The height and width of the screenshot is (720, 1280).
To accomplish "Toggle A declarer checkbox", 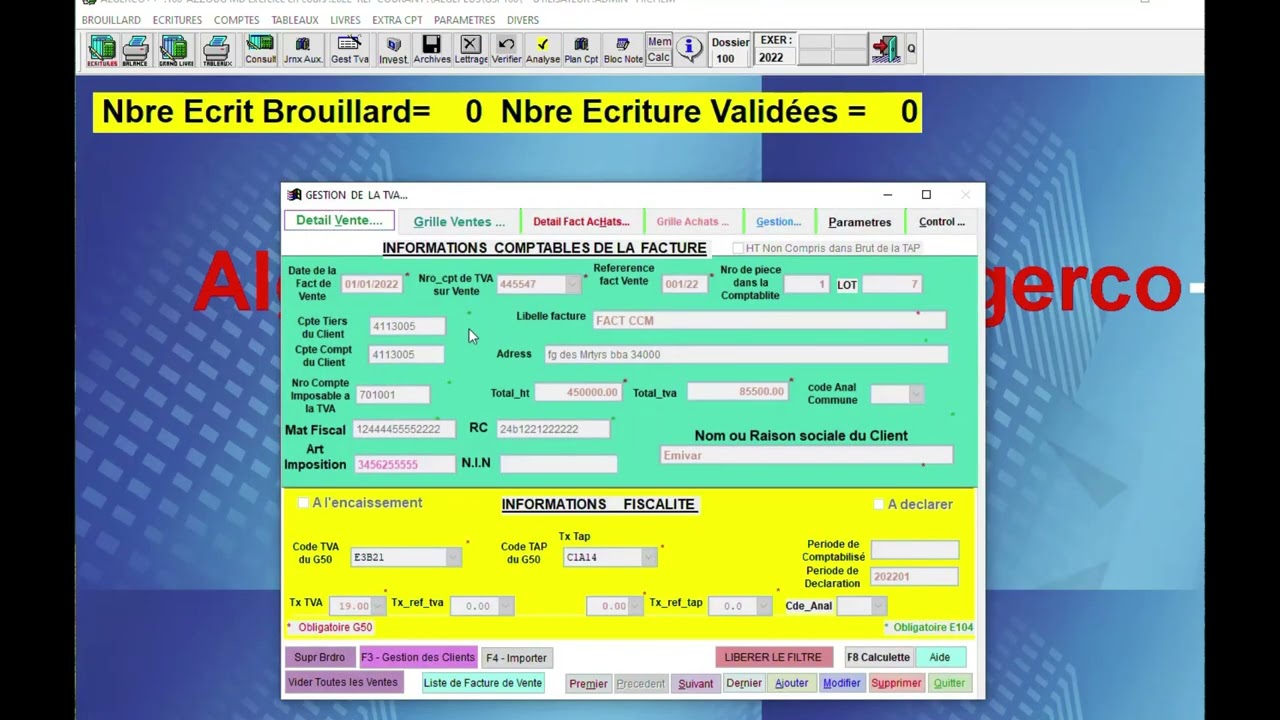I will tap(879, 504).
